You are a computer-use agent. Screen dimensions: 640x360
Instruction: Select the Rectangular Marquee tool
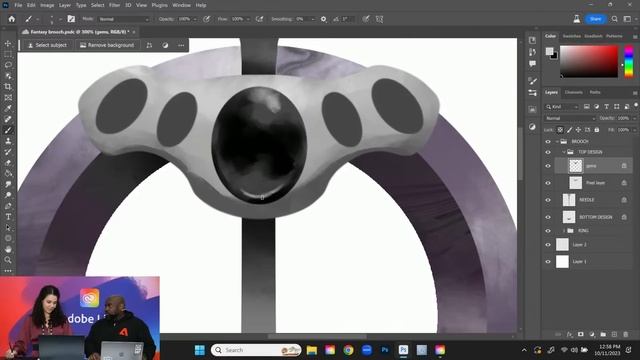(x=8, y=54)
